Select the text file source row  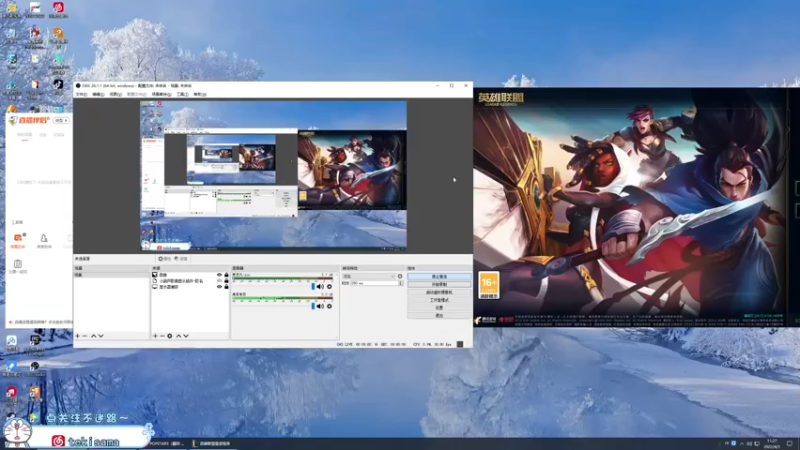tap(190, 281)
